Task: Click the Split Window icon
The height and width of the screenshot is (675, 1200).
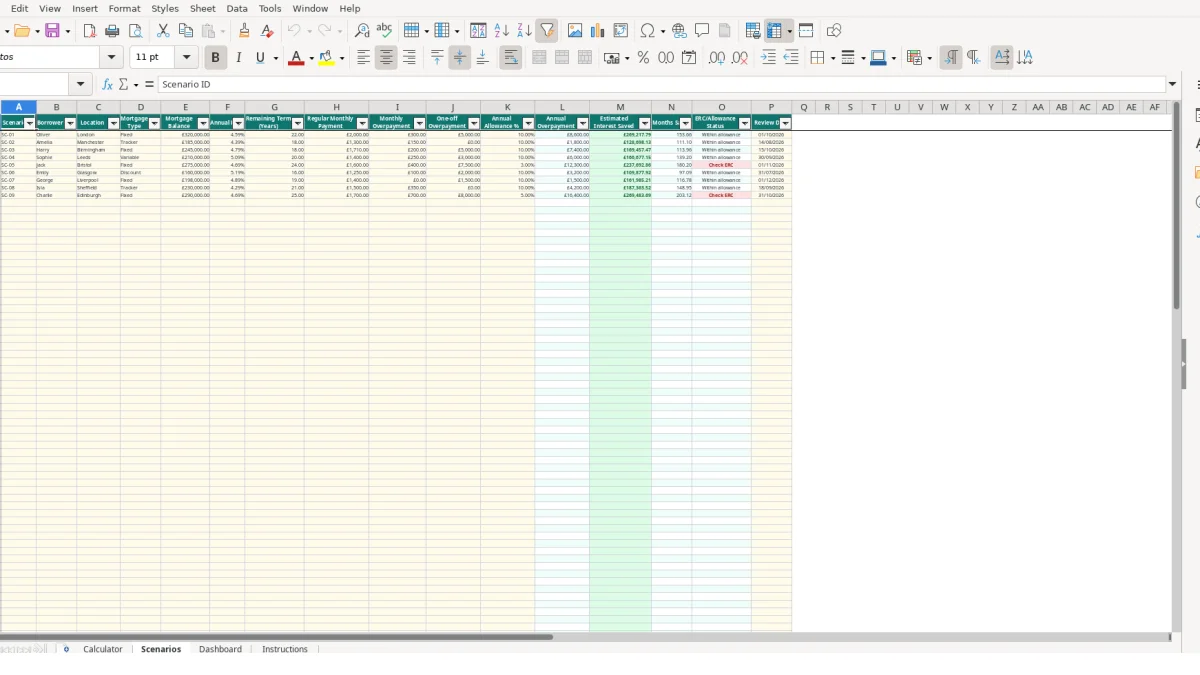Action: [x=806, y=31]
